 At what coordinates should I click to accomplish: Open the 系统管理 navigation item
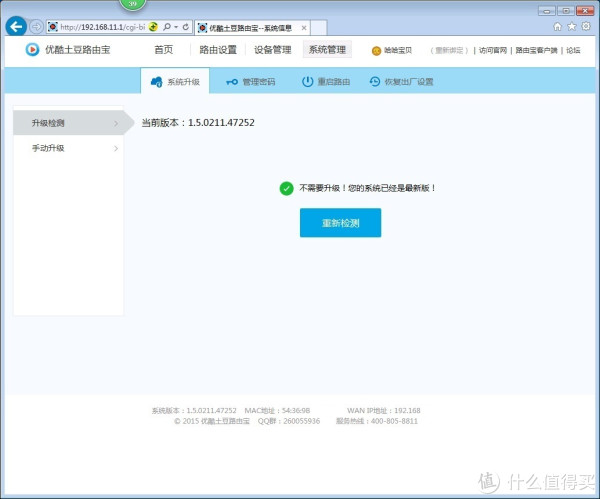[x=327, y=50]
